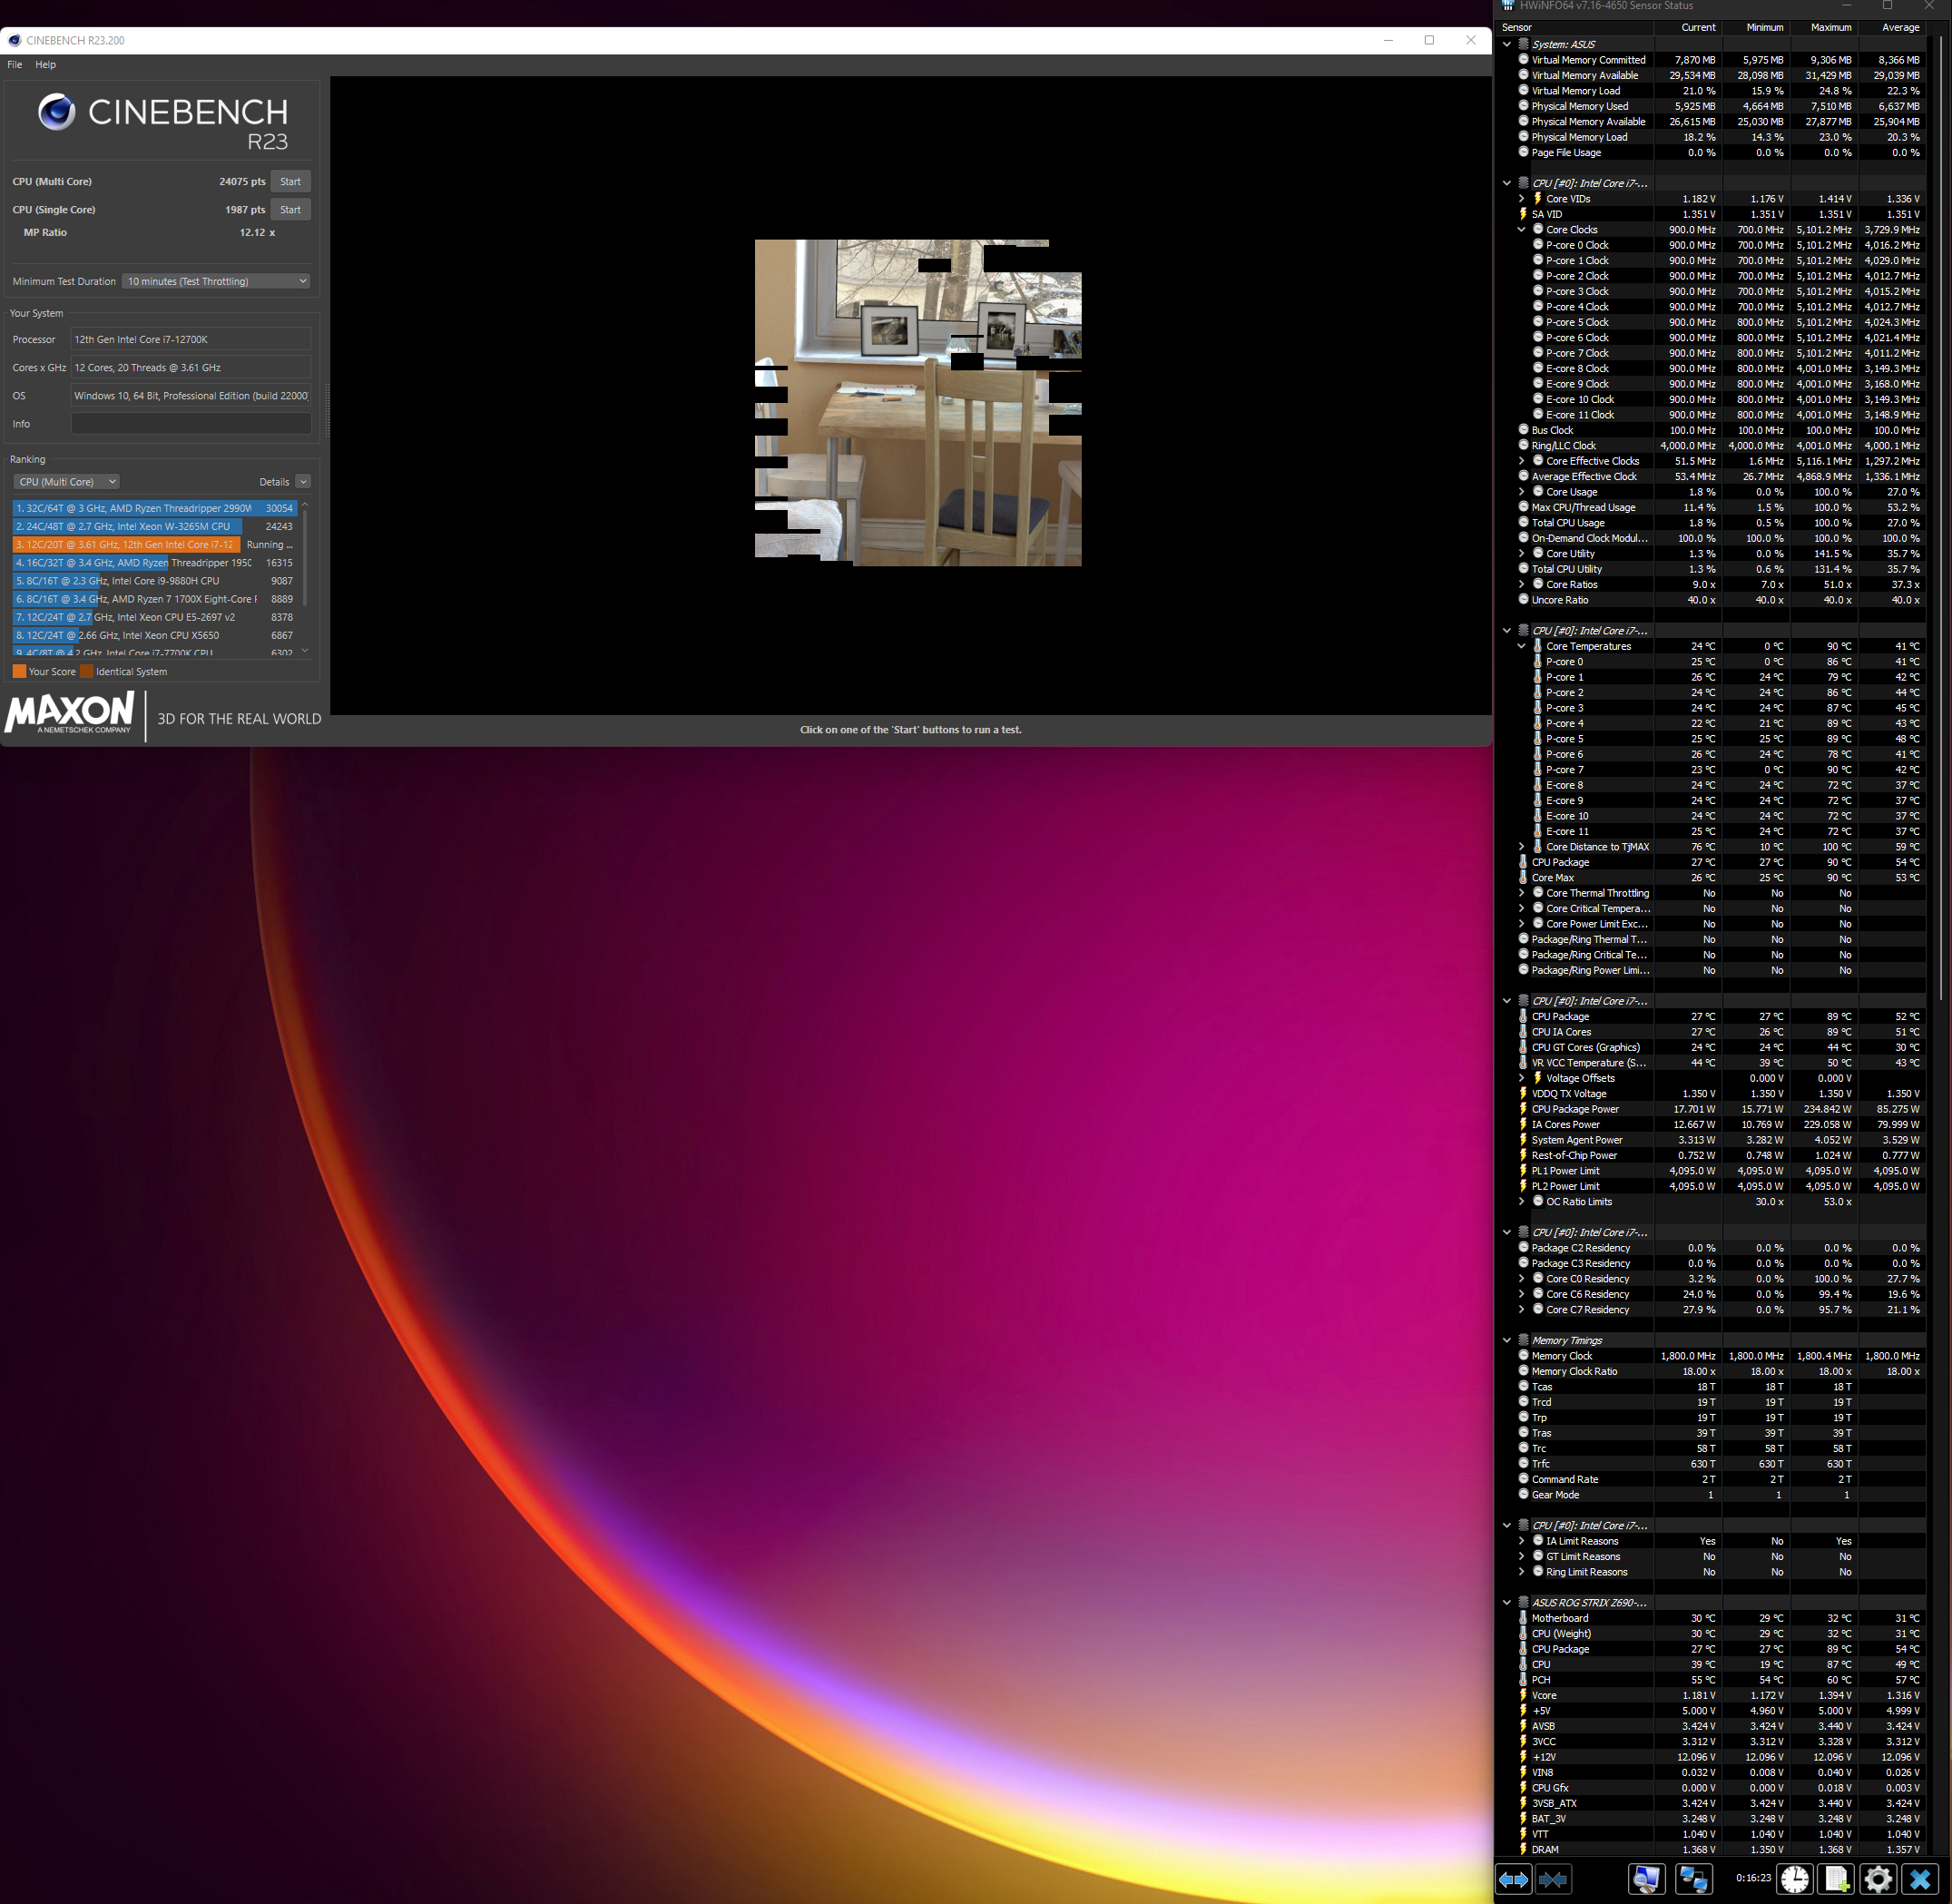Image resolution: width=1952 pixels, height=1904 pixels.
Task: Select the Command Rate row
Action: point(1712,1478)
